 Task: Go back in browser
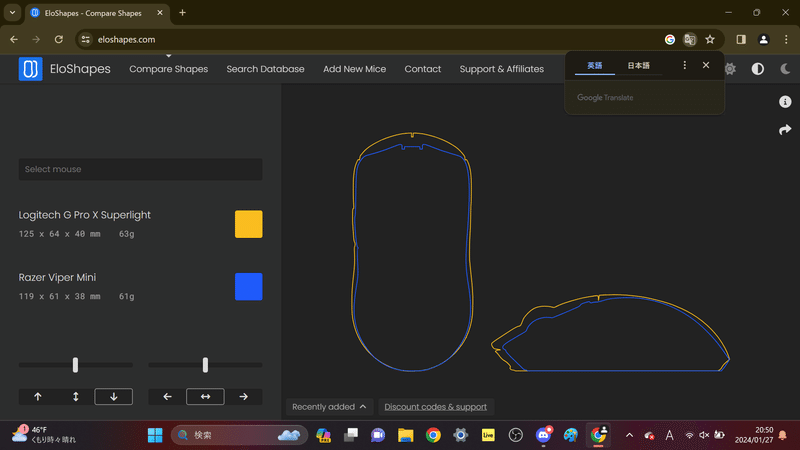click(14, 39)
